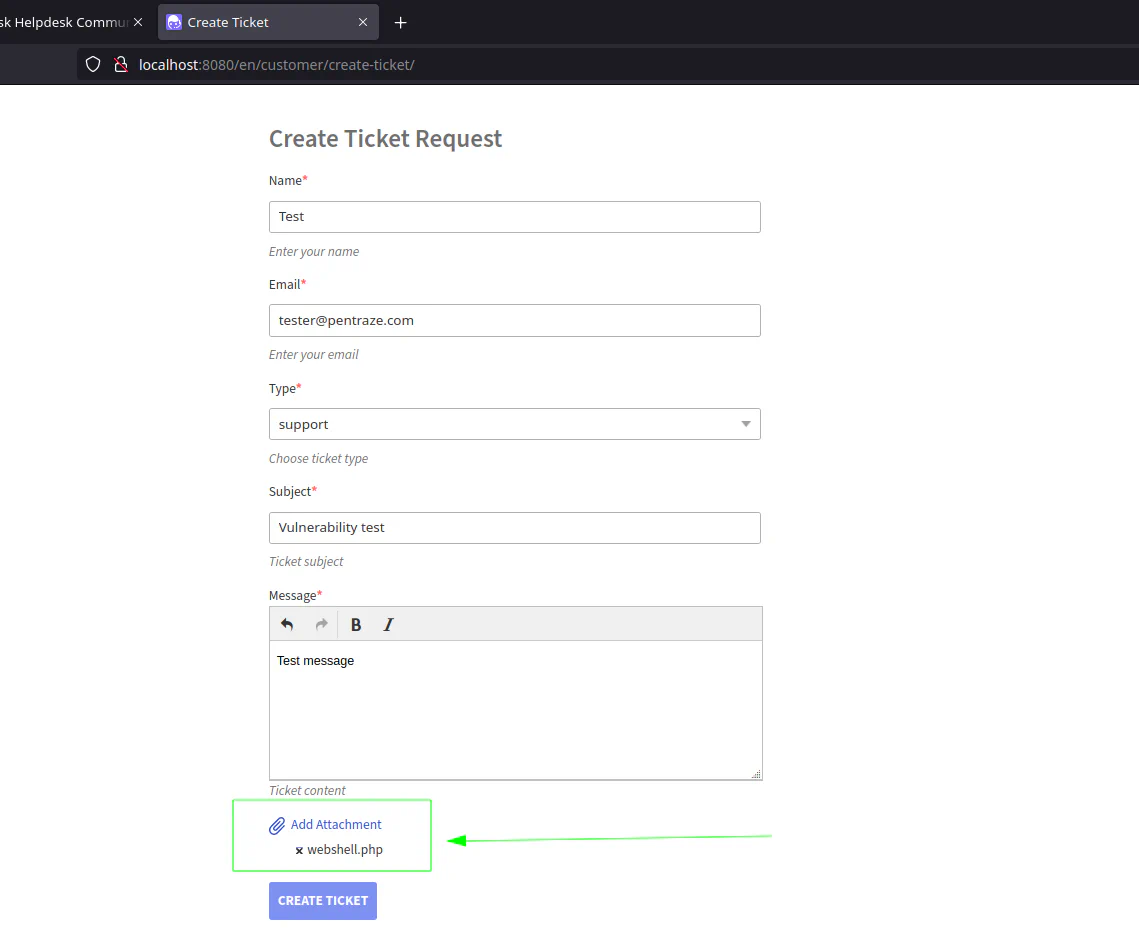Close the Create Ticket tab

361,22
